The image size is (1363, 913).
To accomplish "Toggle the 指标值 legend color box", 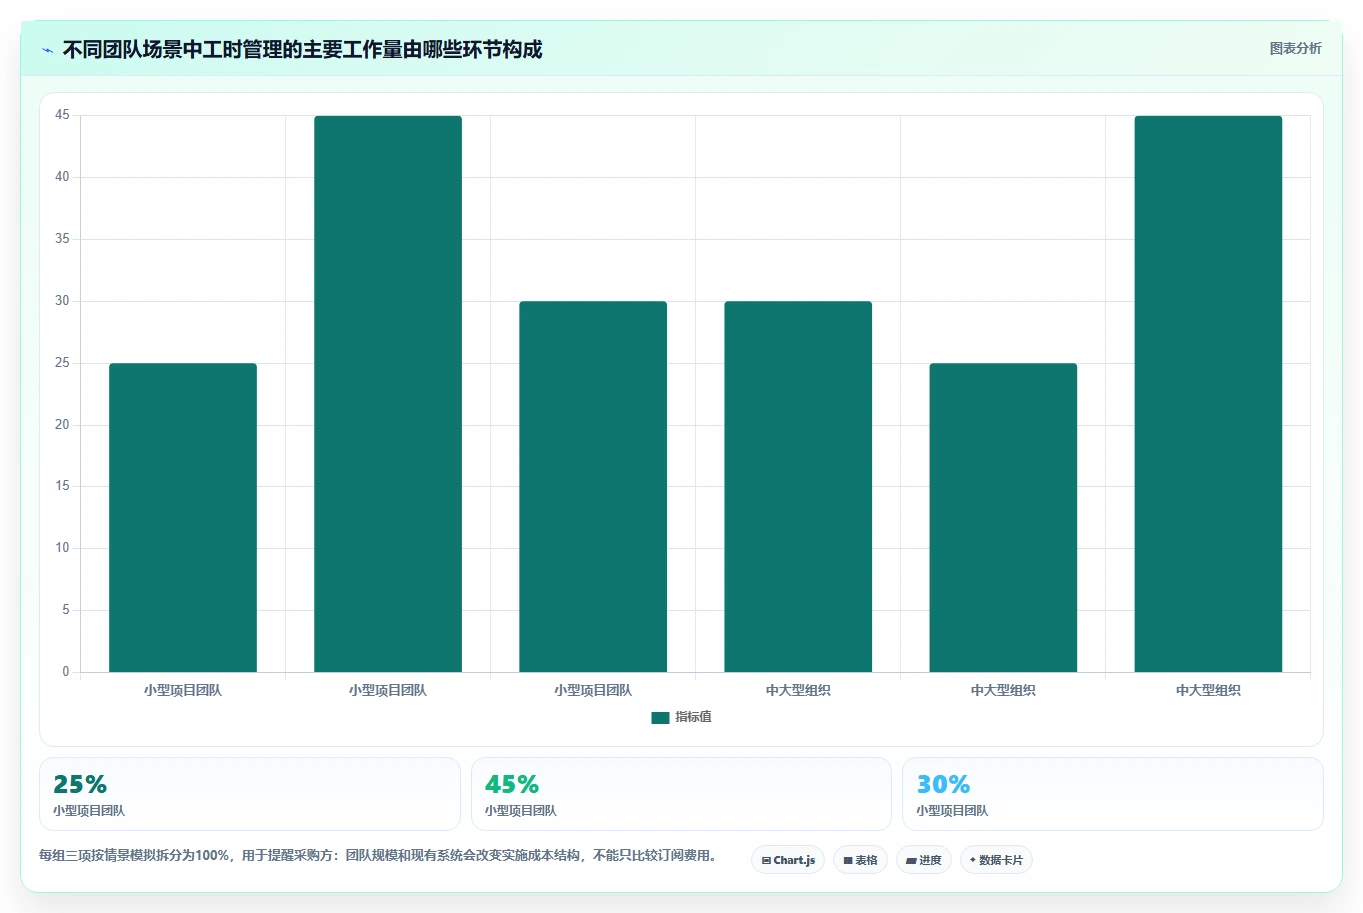I will click(660, 717).
